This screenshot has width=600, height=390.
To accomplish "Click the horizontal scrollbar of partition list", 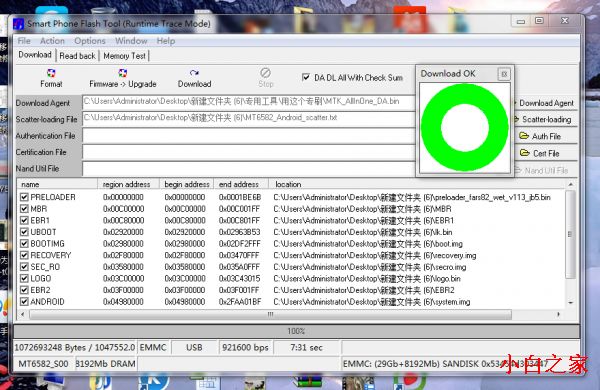I will pos(270,314).
